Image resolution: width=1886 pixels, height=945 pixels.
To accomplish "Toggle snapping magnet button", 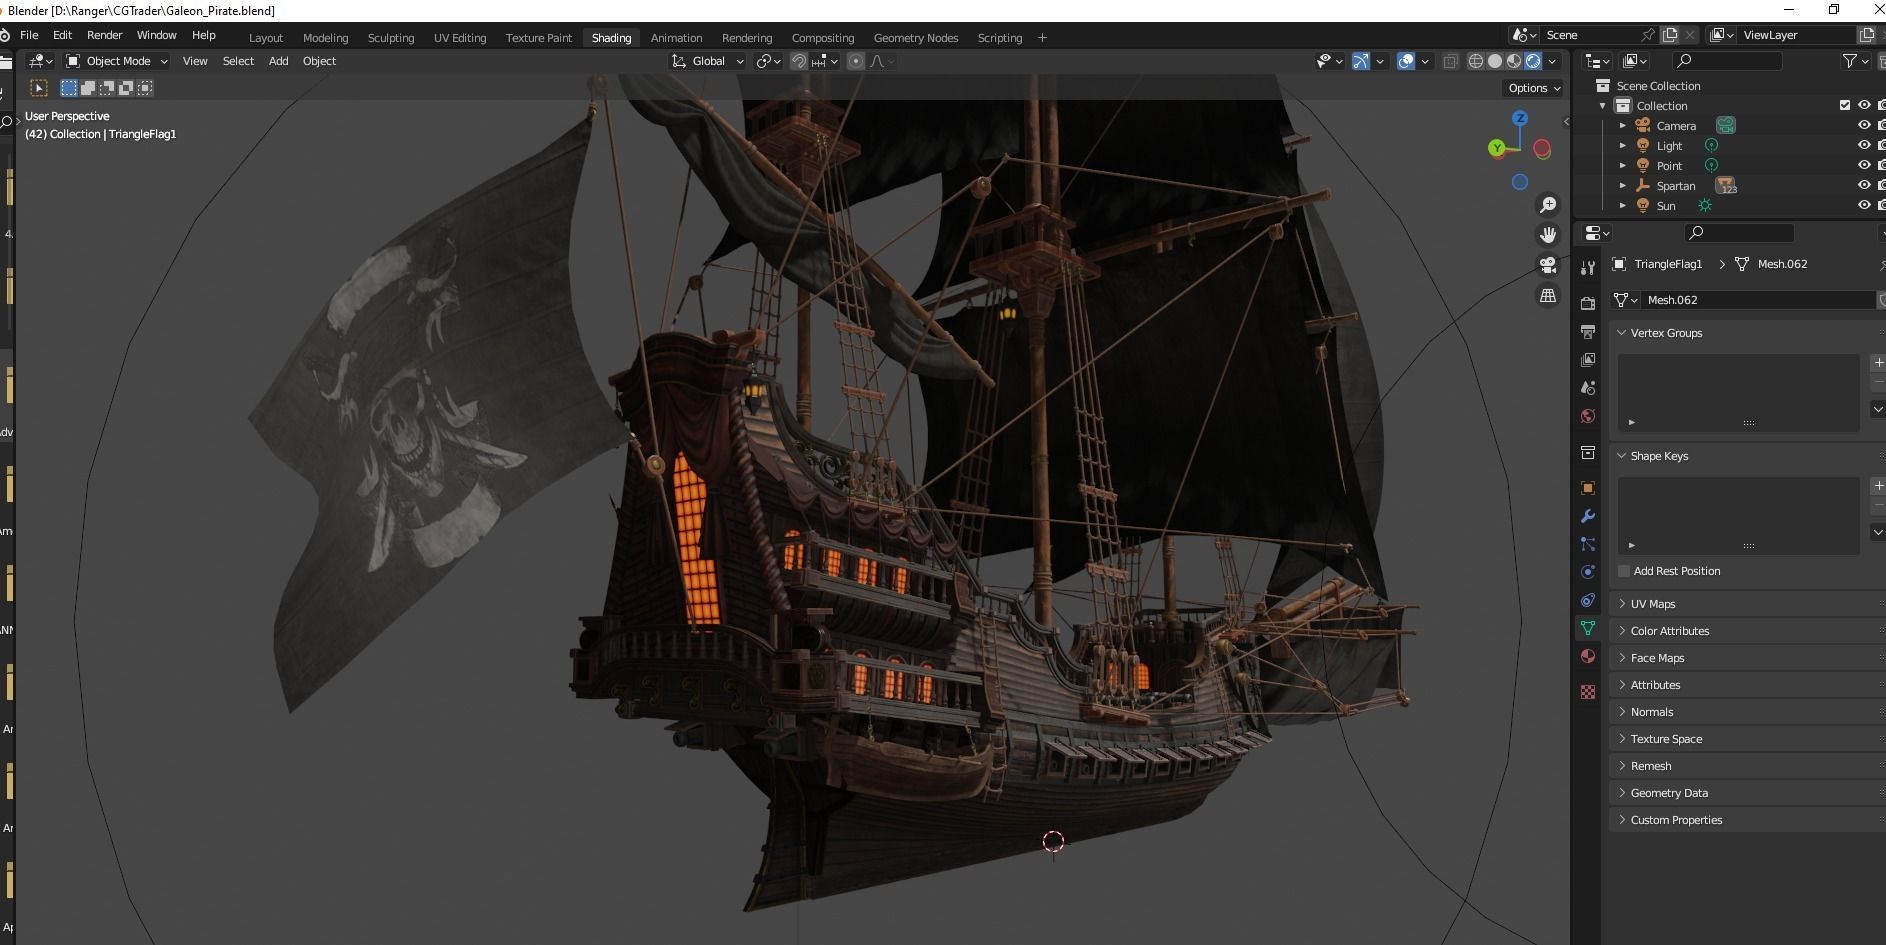I will pyautogui.click(x=799, y=61).
